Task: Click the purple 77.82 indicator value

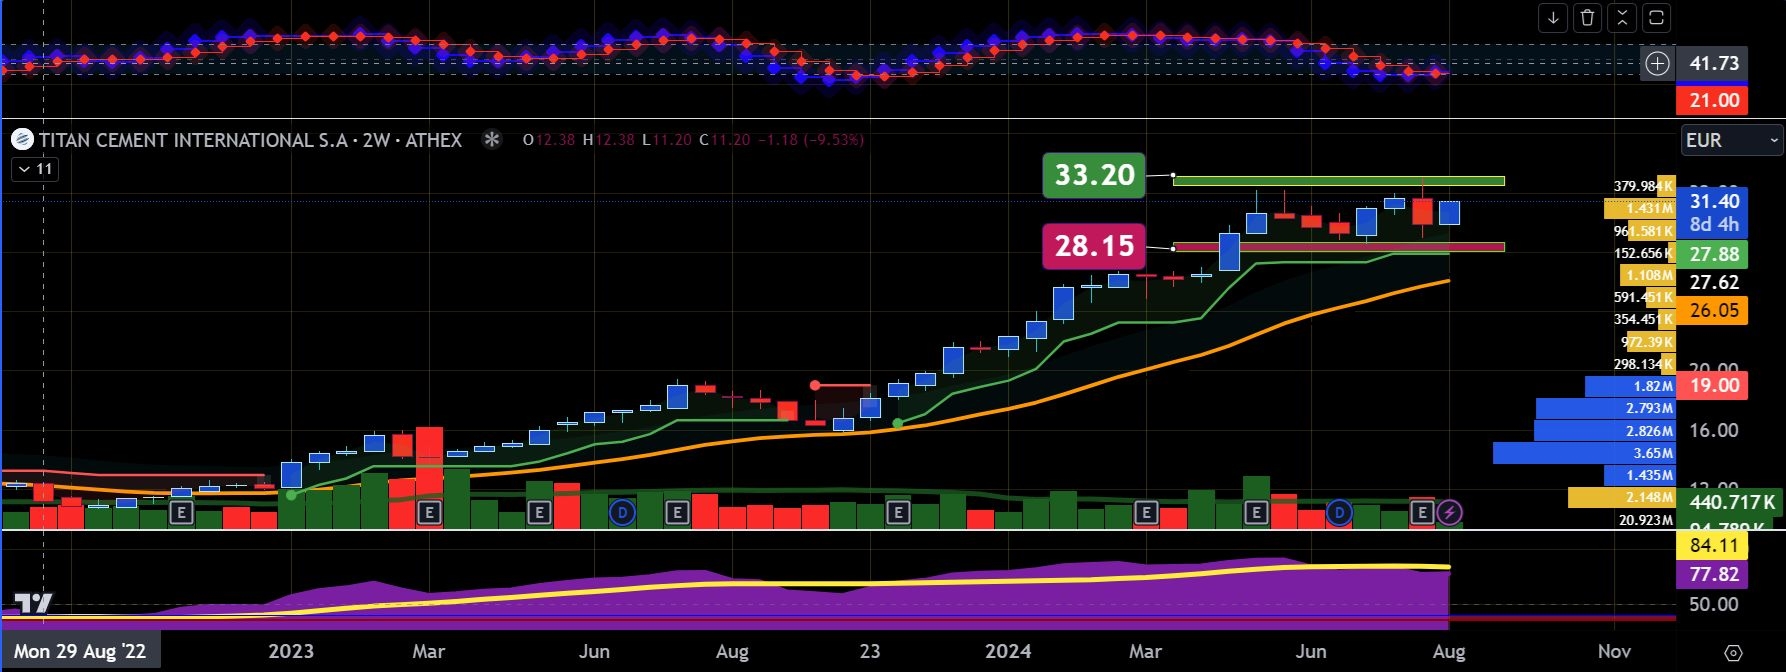Action: pos(1714,574)
